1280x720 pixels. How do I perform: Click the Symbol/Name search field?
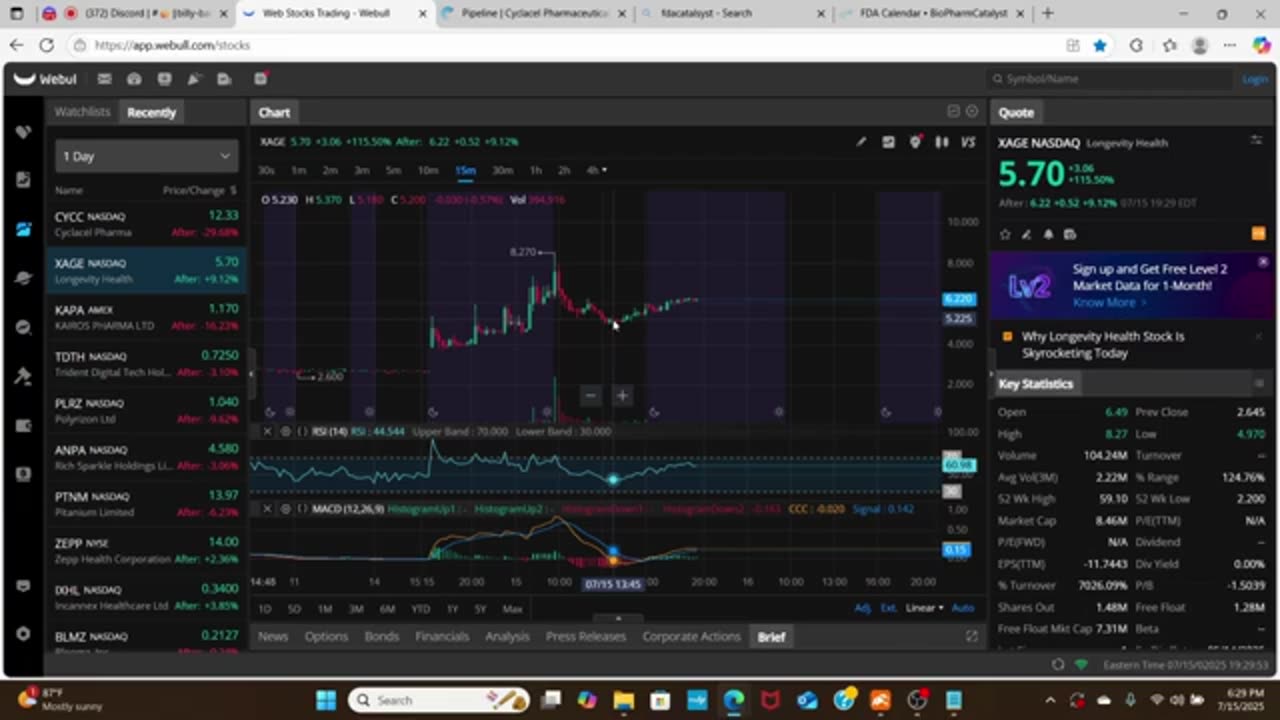coord(1110,79)
